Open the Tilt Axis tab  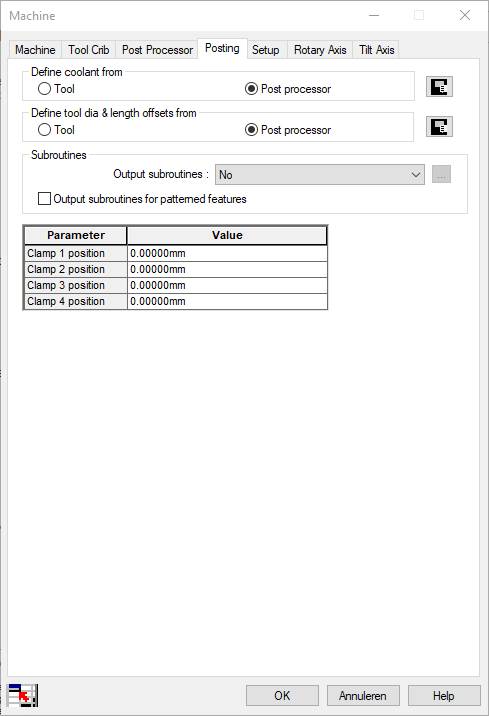[x=376, y=50]
